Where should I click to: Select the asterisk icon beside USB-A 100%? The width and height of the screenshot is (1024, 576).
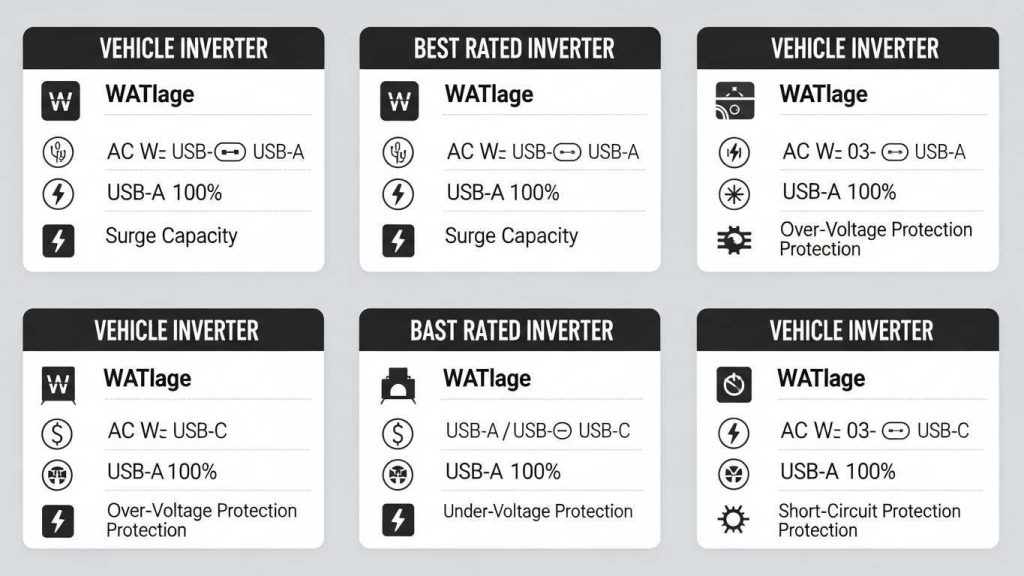[734, 193]
